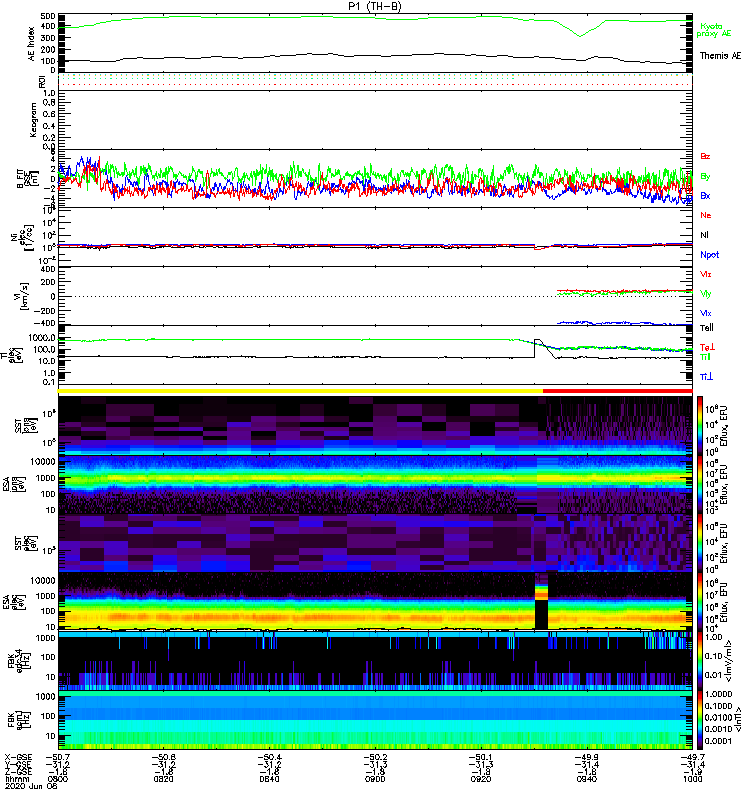Click the ESA electron spectrogram color bar
750x800 pixels.
[x=700, y=603]
